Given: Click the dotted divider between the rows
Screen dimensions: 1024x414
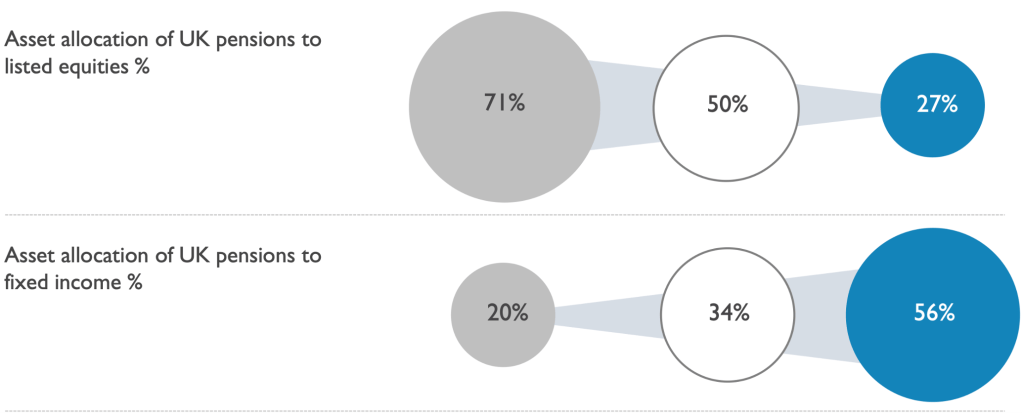Looking at the screenshot, I should [512, 214].
